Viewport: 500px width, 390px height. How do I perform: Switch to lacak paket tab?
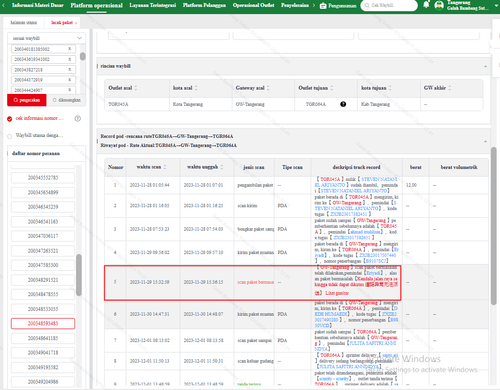coord(62,23)
